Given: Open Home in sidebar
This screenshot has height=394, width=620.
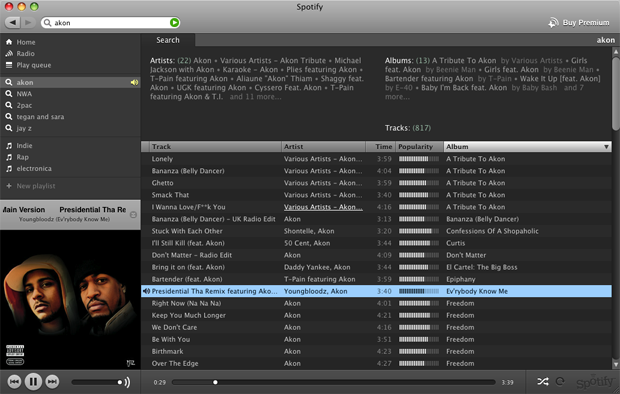Looking at the screenshot, I should pos(26,42).
